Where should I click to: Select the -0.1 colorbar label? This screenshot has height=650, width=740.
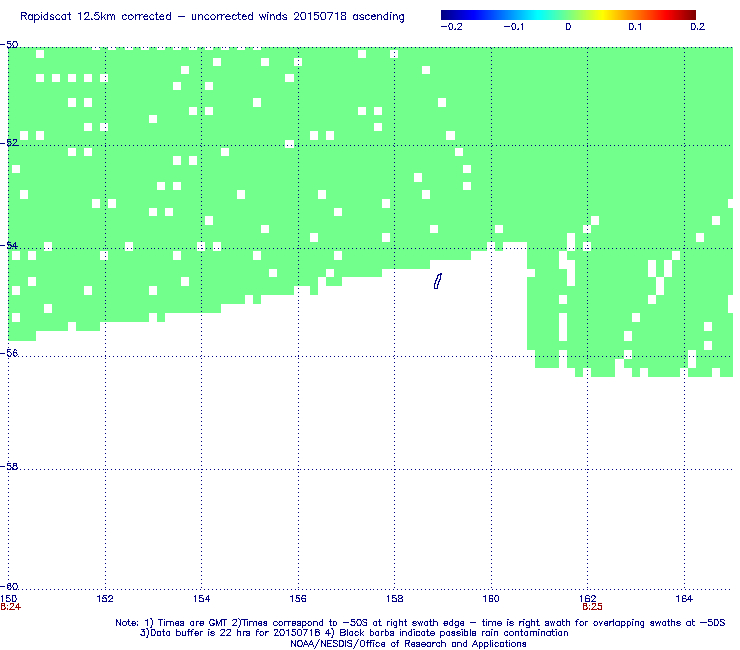click(513, 27)
